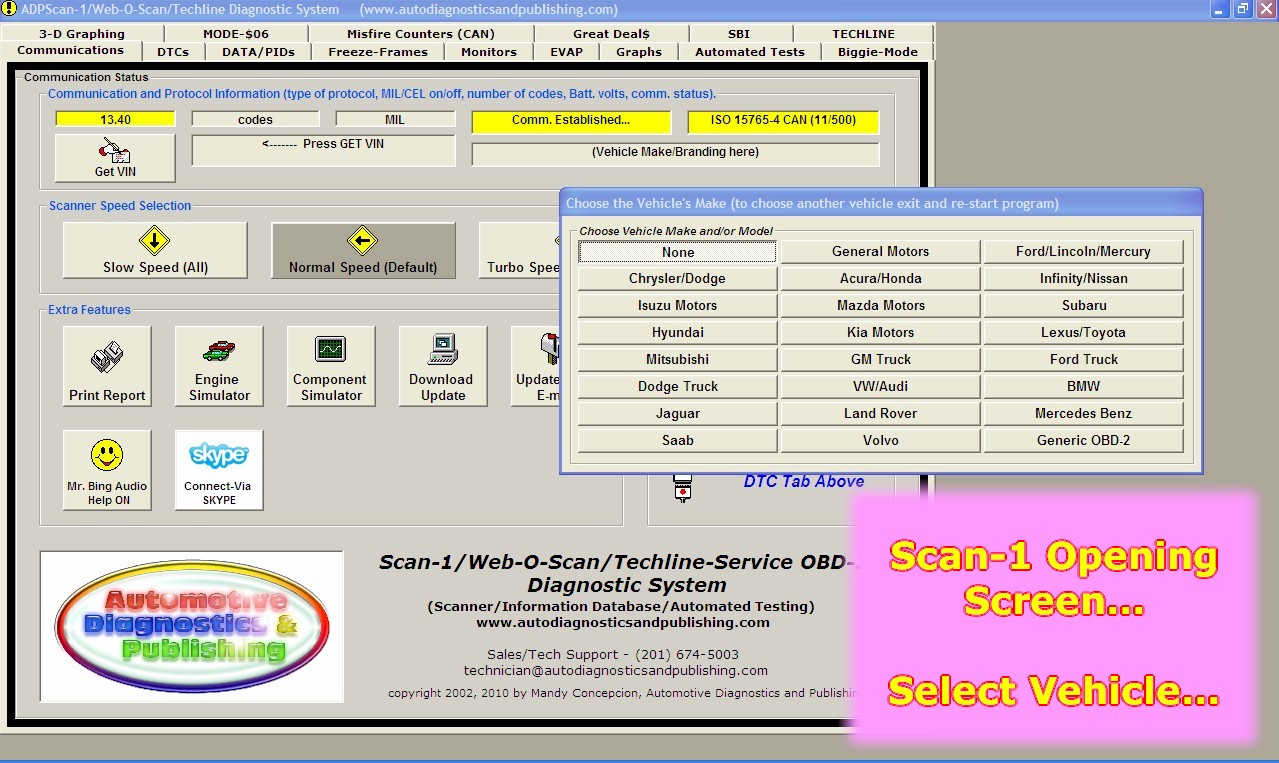Click technician@autodiagnosticsandpublishing.com email text
Image resolution: width=1279 pixels, height=763 pixels.
[x=616, y=671]
